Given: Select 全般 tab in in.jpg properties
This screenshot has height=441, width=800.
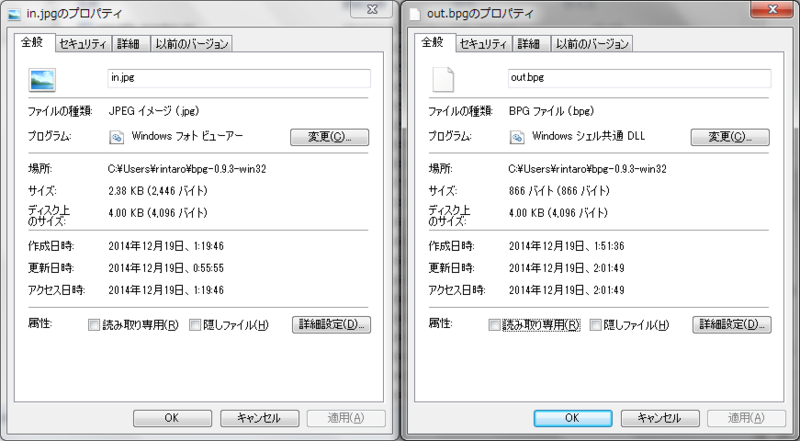Looking at the screenshot, I should tap(32, 43).
